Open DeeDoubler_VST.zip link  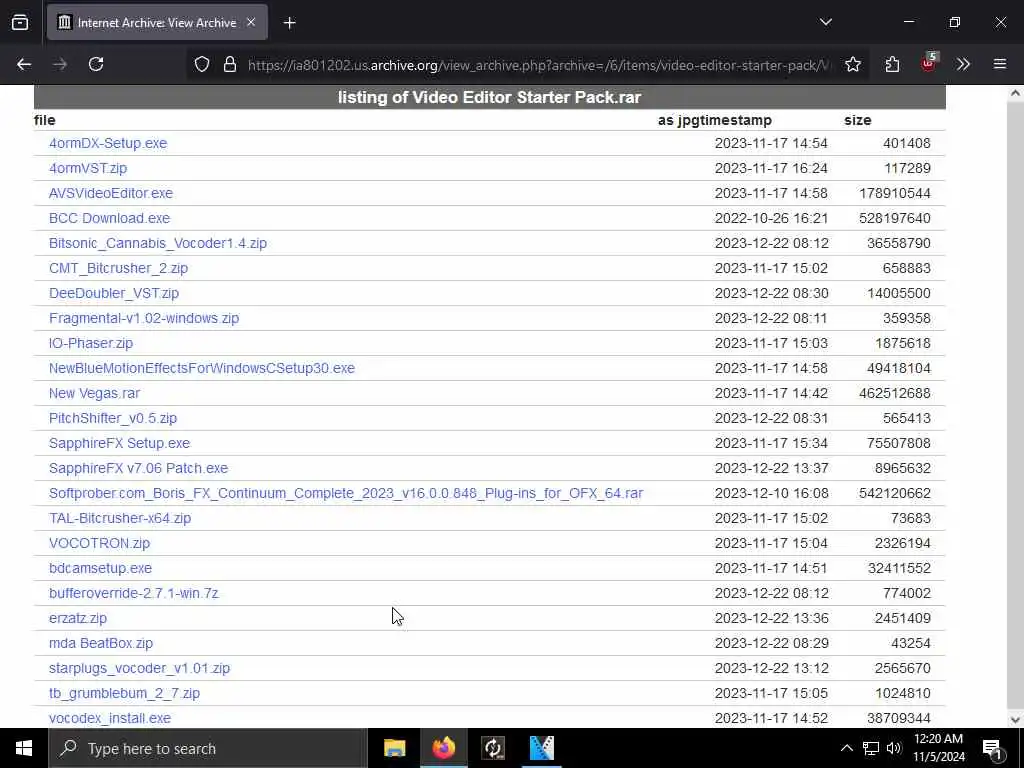coord(114,293)
